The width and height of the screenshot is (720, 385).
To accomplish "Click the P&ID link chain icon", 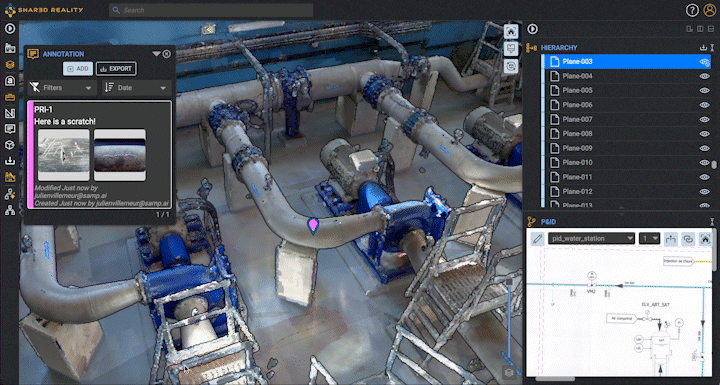I will tap(688, 238).
